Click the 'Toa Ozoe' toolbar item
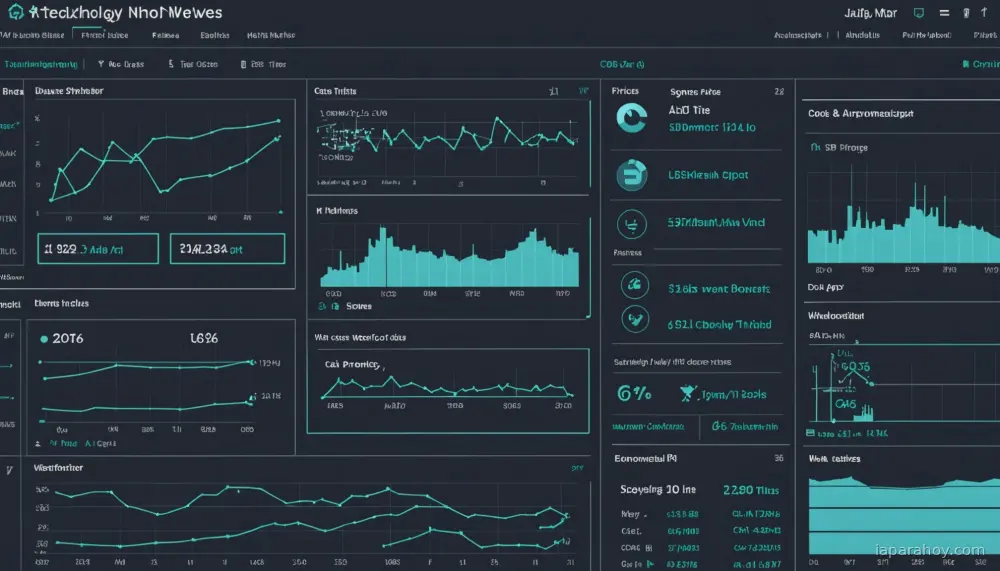 tap(198, 64)
